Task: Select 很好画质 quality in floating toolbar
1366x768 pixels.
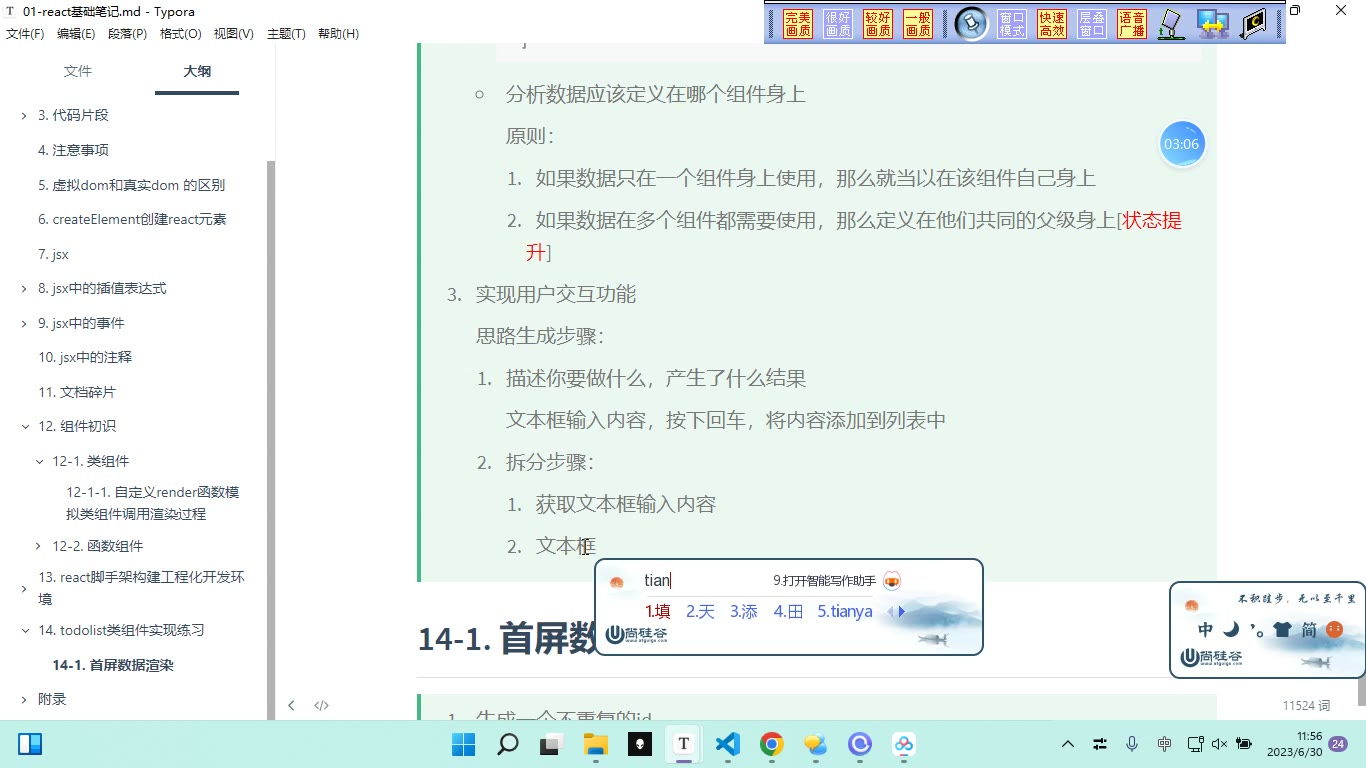Action: pos(838,24)
